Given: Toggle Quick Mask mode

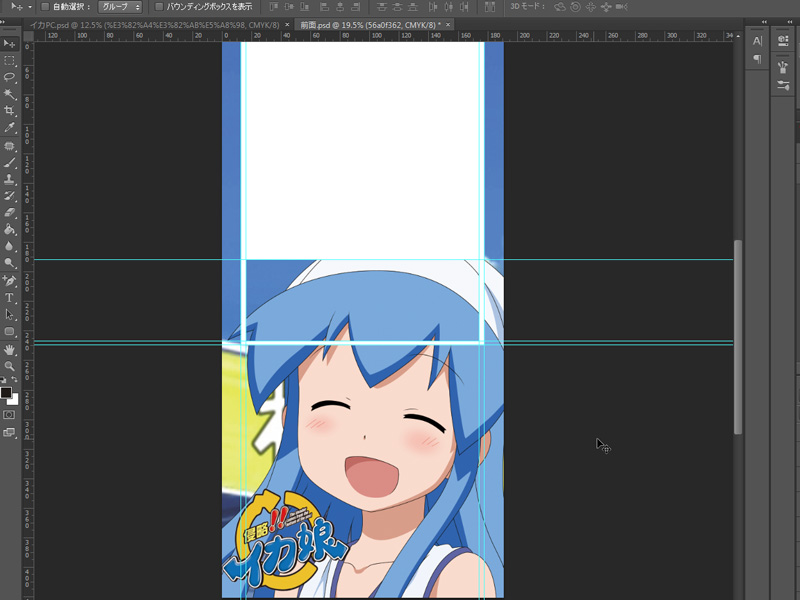Looking at the screenshot, I should click(x=9, y=415).
